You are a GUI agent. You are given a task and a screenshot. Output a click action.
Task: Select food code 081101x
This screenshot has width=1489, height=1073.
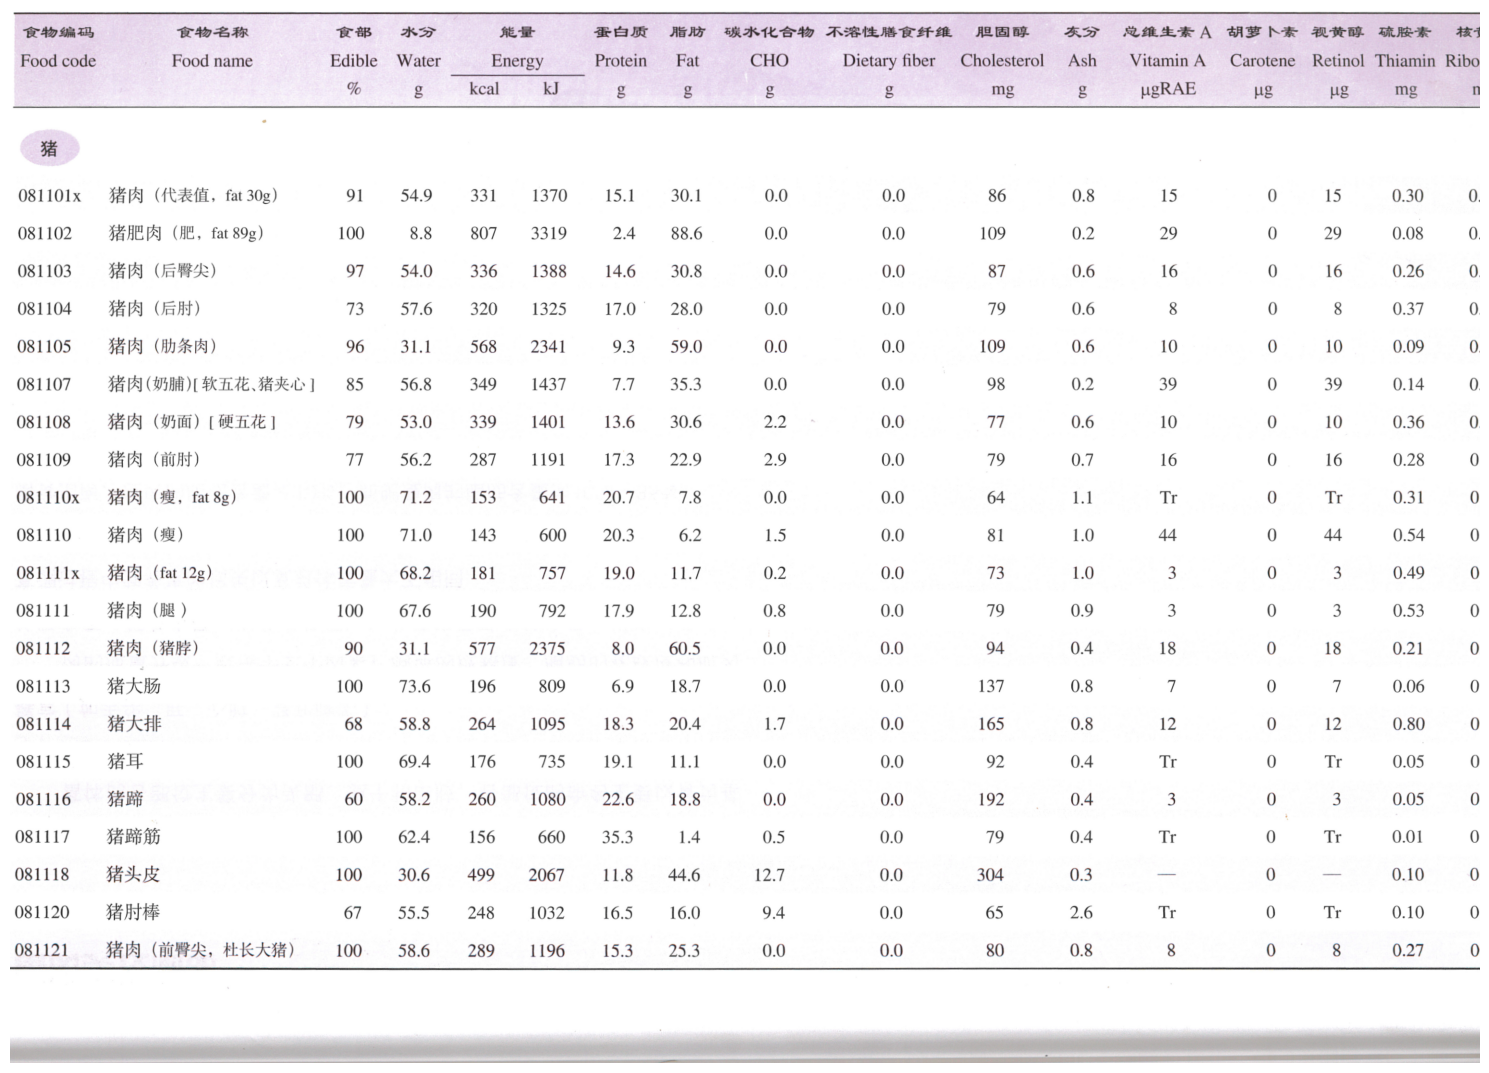49,196
